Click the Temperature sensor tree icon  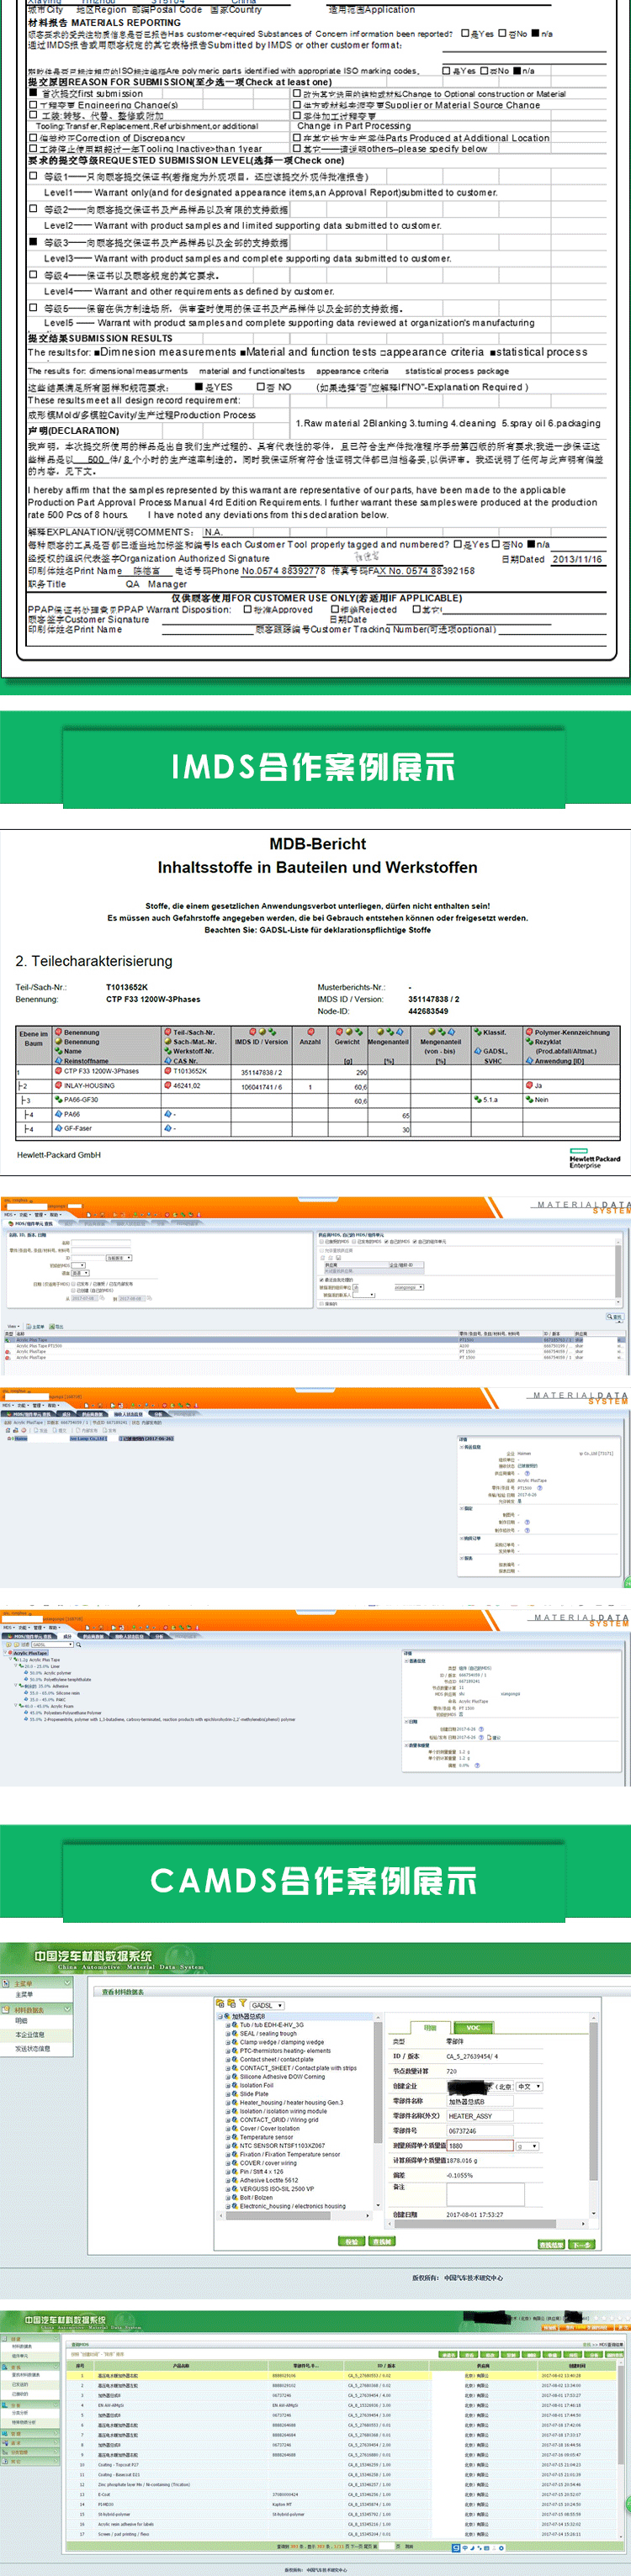click(235, 2137)
